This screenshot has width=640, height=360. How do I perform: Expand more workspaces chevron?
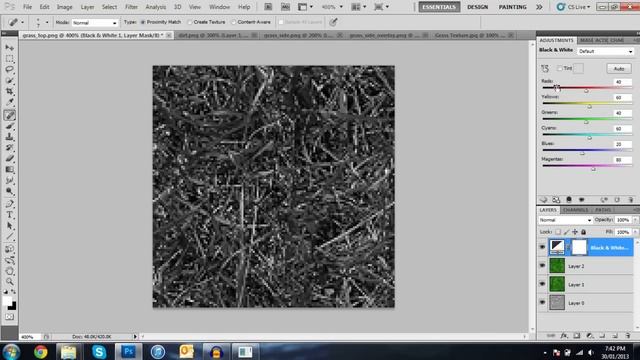click(539, 7)
